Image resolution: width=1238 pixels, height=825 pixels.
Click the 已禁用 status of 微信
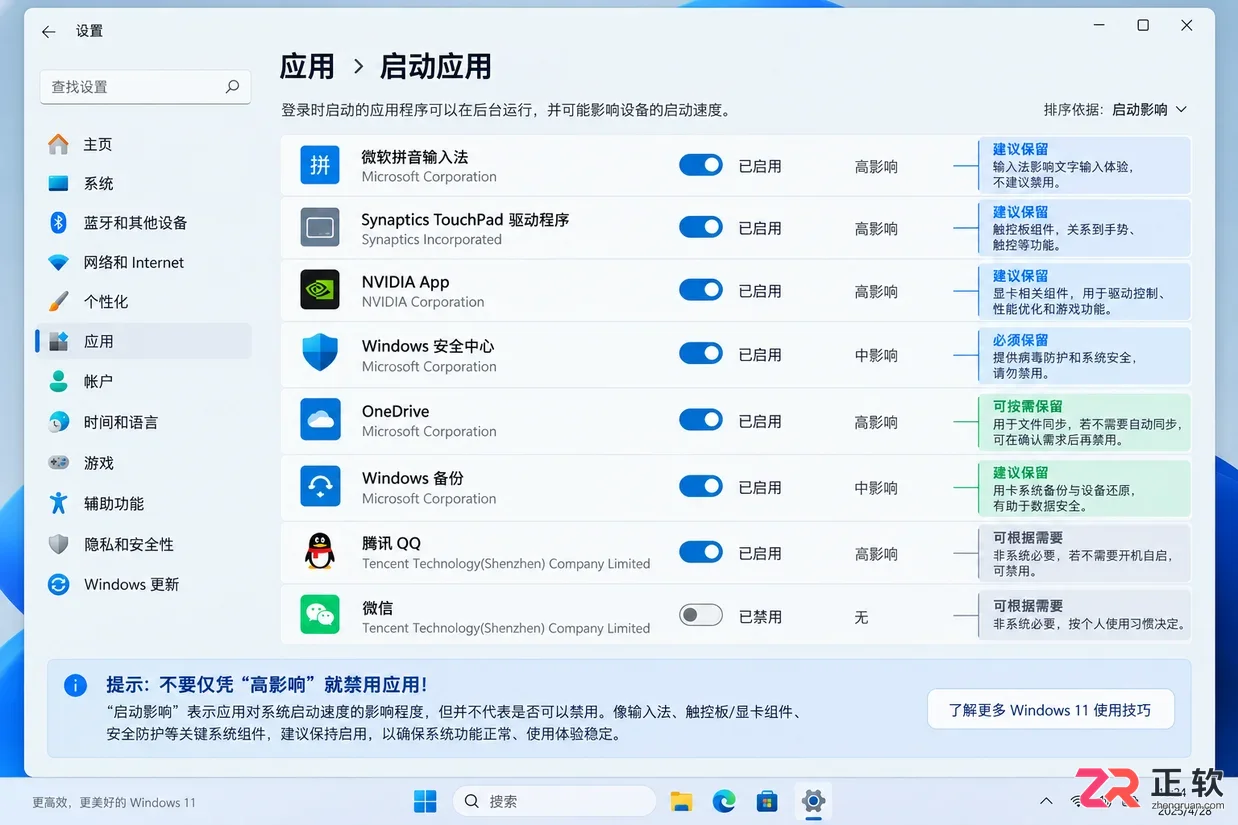coord(760,617)
